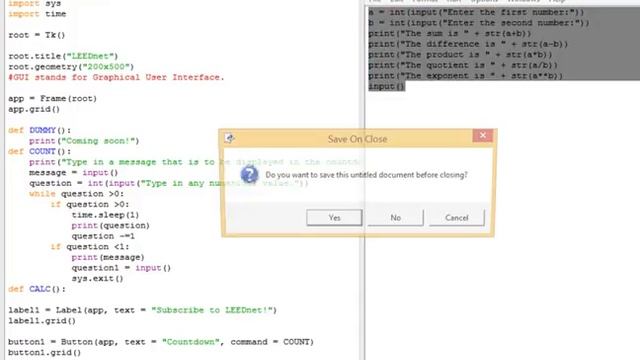The image size is (640, 360).
Task: Click the 'import sys' line in left editor
Action: coord(35,4)
